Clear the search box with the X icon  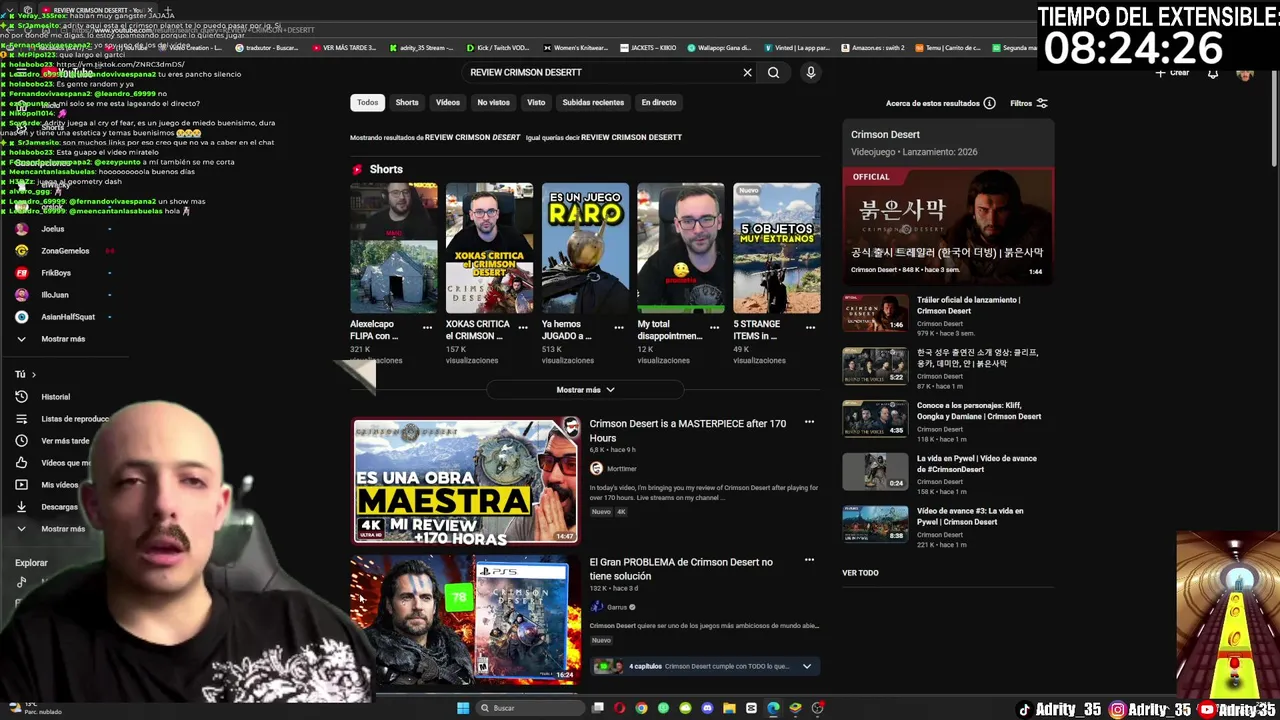click(747, 72)
